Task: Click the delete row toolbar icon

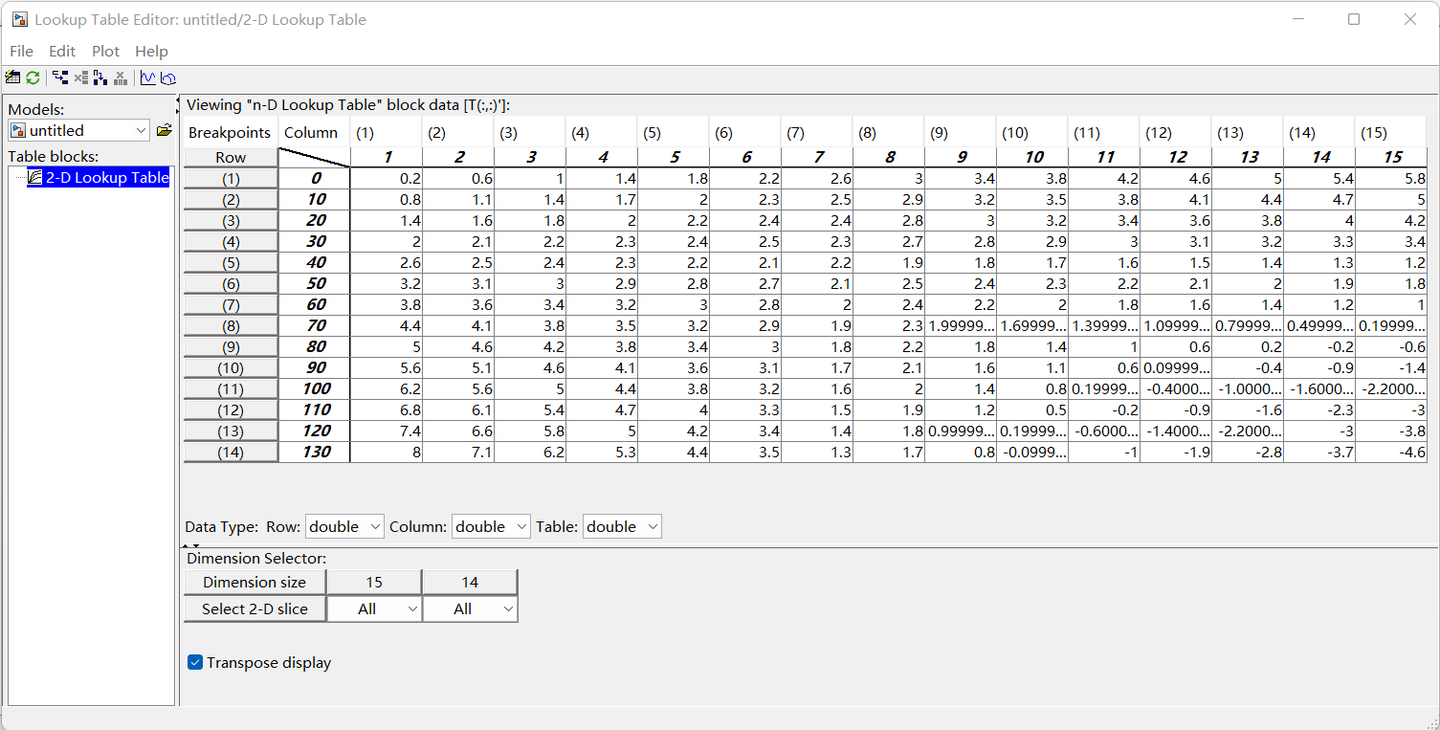Action: 80,77
